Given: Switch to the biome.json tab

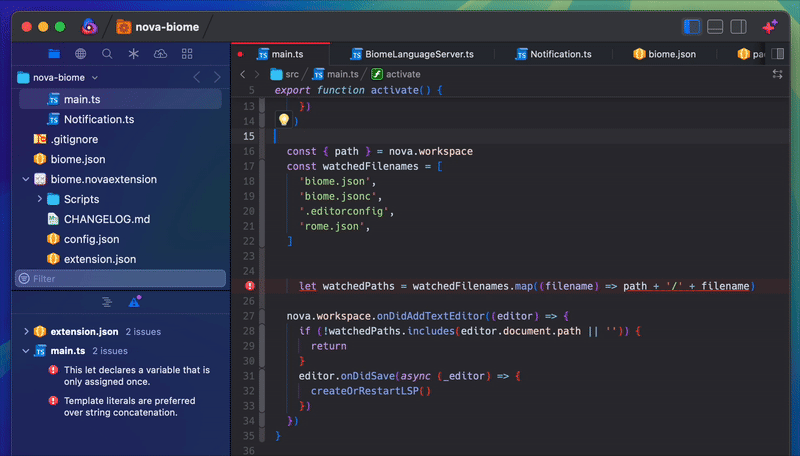Looking at the screenshot, I should (x=664, y=54).
